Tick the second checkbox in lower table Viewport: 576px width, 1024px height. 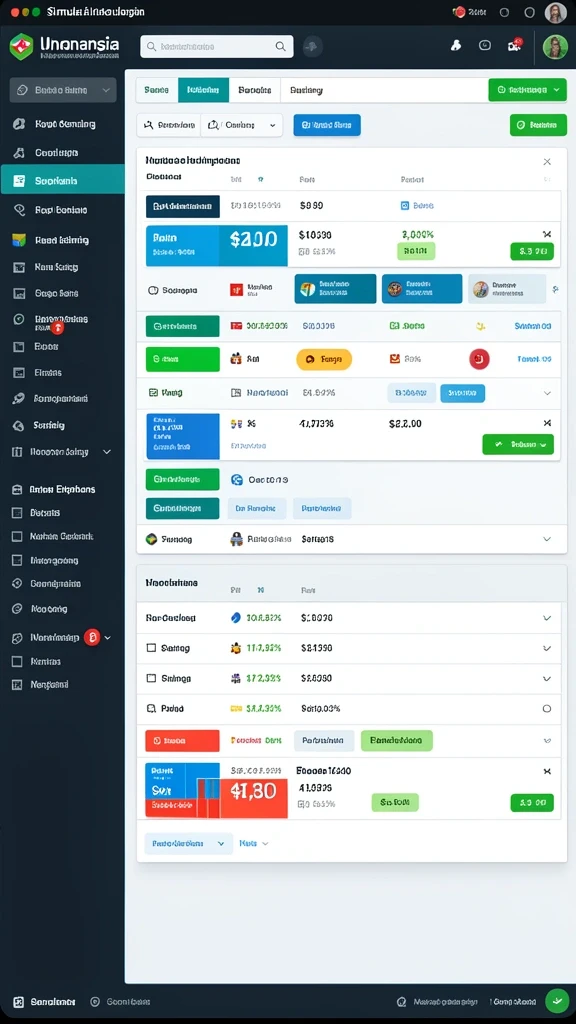pyautogui.click(x=151, y=678)
